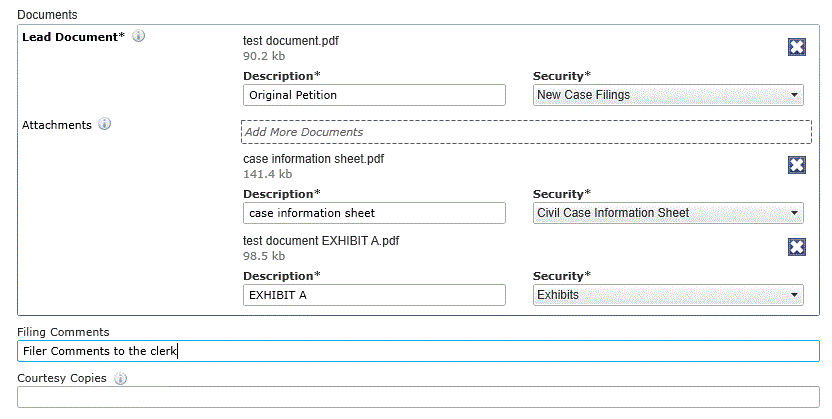Focus the EXHIBIT A description field
The height and width of the screenshot is (419, 832).
click(x=374, y=295)
